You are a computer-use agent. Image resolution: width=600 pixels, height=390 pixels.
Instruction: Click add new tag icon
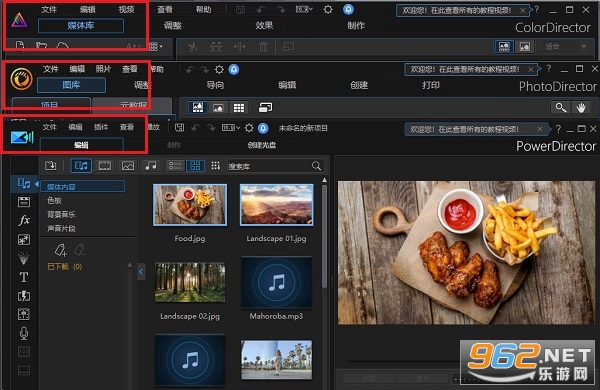[x=60, y=250]
